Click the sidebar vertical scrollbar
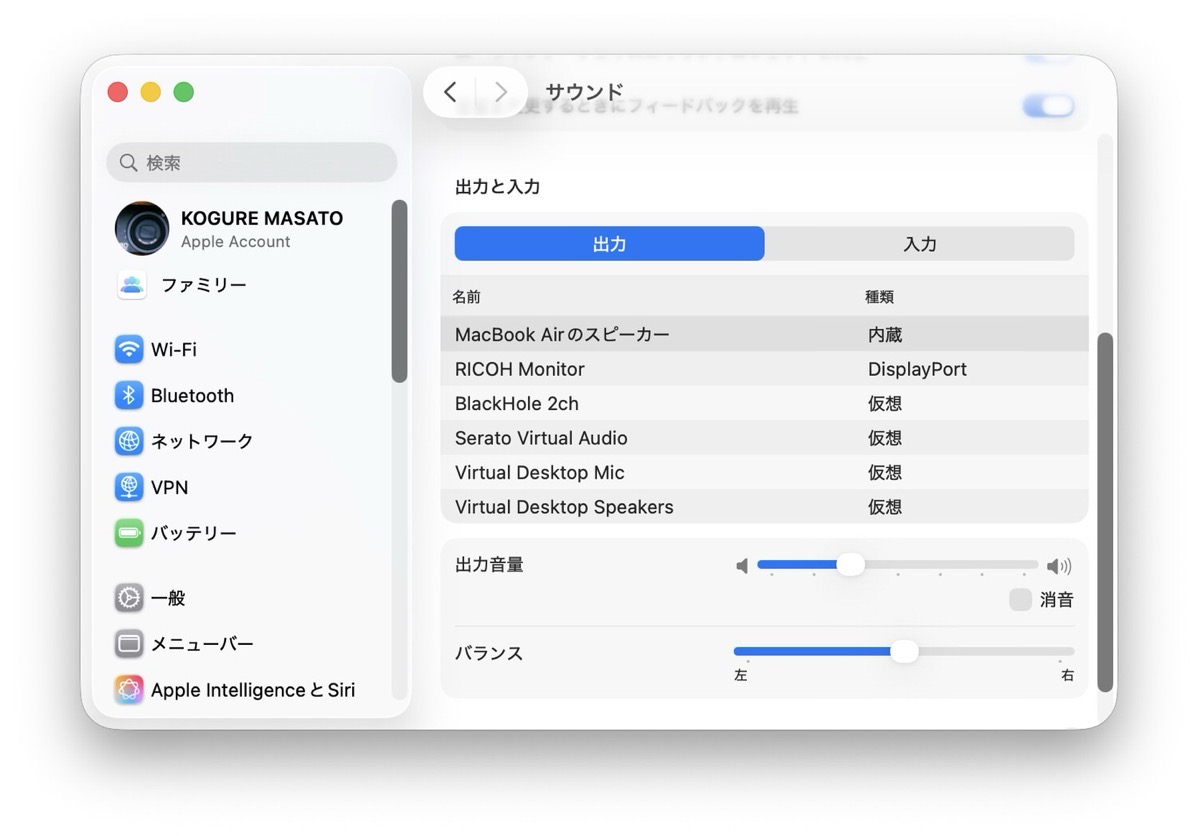Viewport: 1198px width, 836px height. [399, 291]
